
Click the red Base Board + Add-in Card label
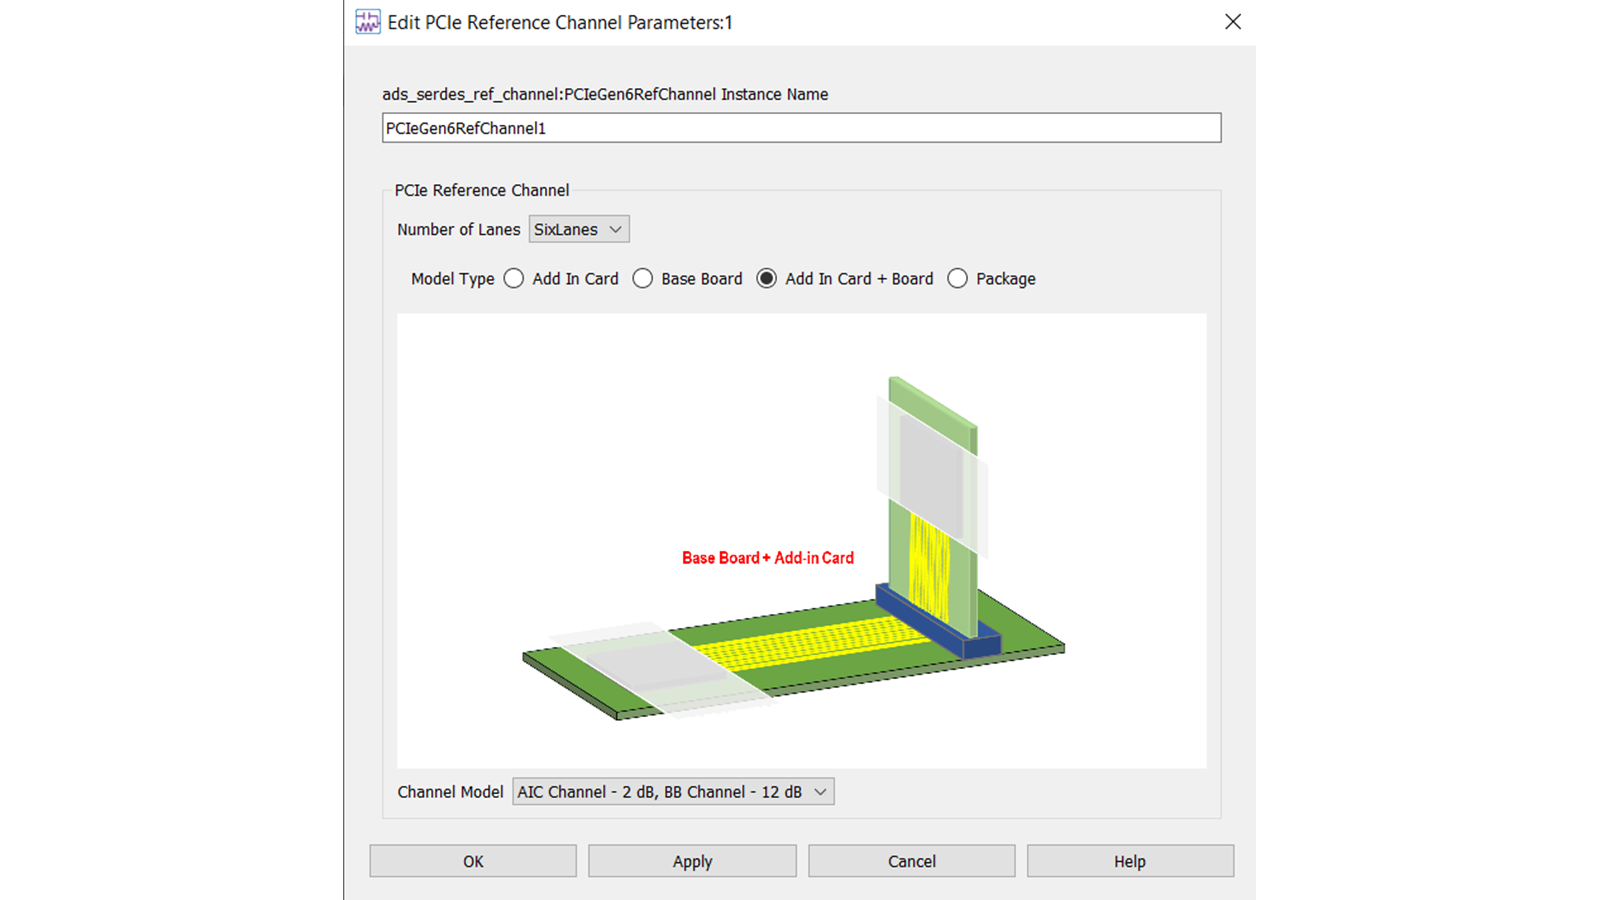768,558
